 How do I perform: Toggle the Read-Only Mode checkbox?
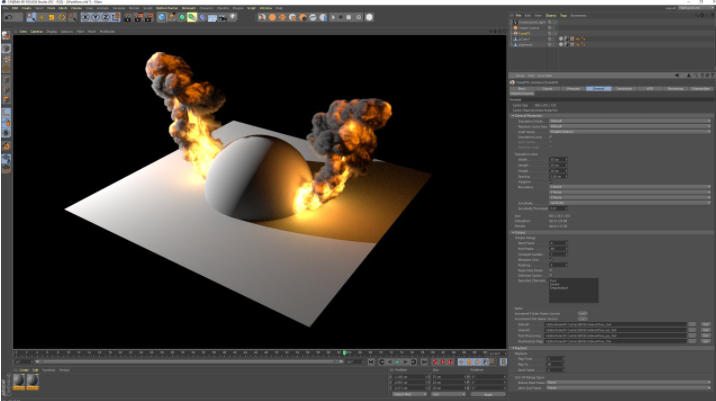[x=550, y=270]
